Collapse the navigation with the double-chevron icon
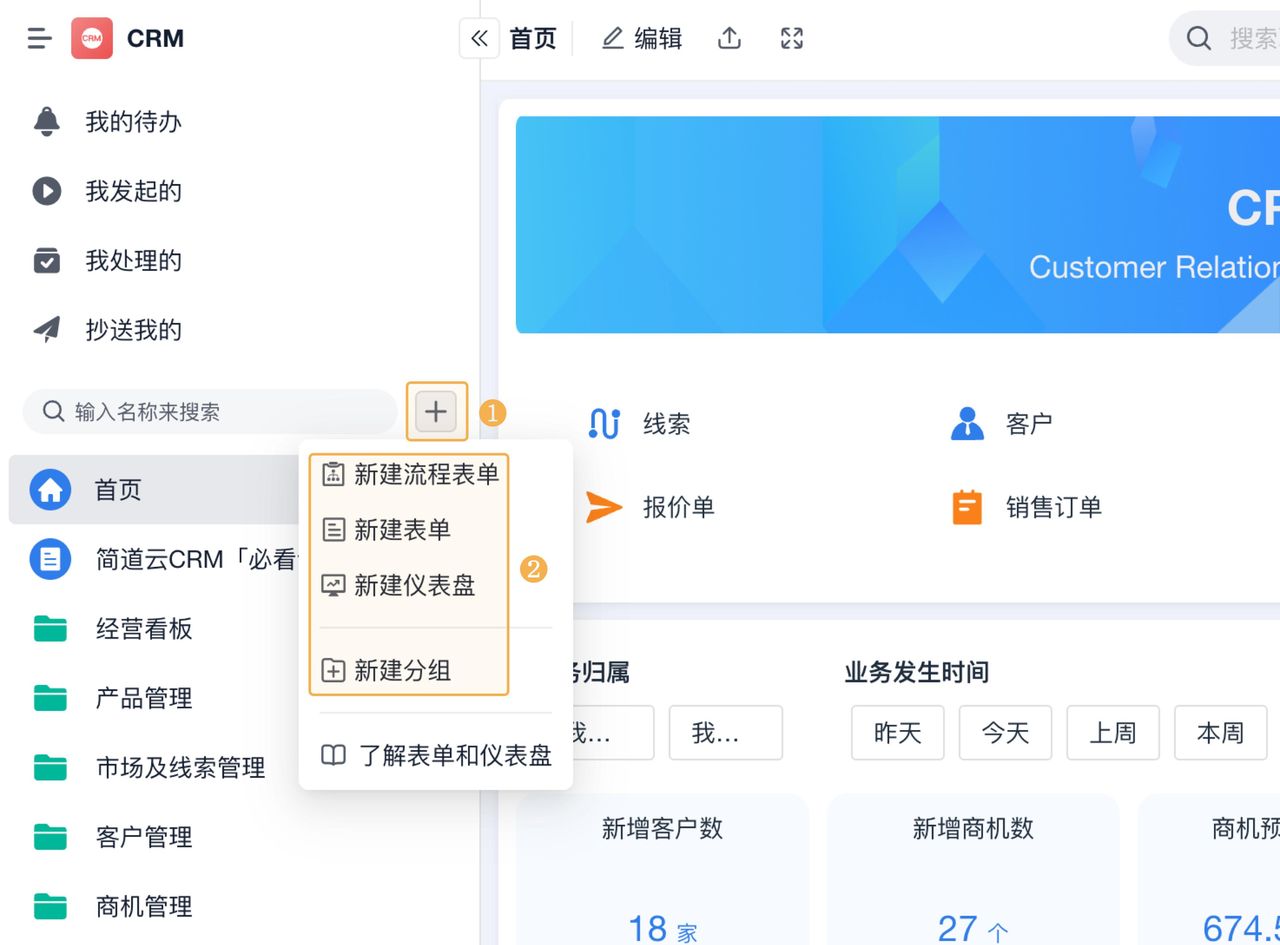The width and height of the screenshot is (1280, 945). click(x=479, y=37)
